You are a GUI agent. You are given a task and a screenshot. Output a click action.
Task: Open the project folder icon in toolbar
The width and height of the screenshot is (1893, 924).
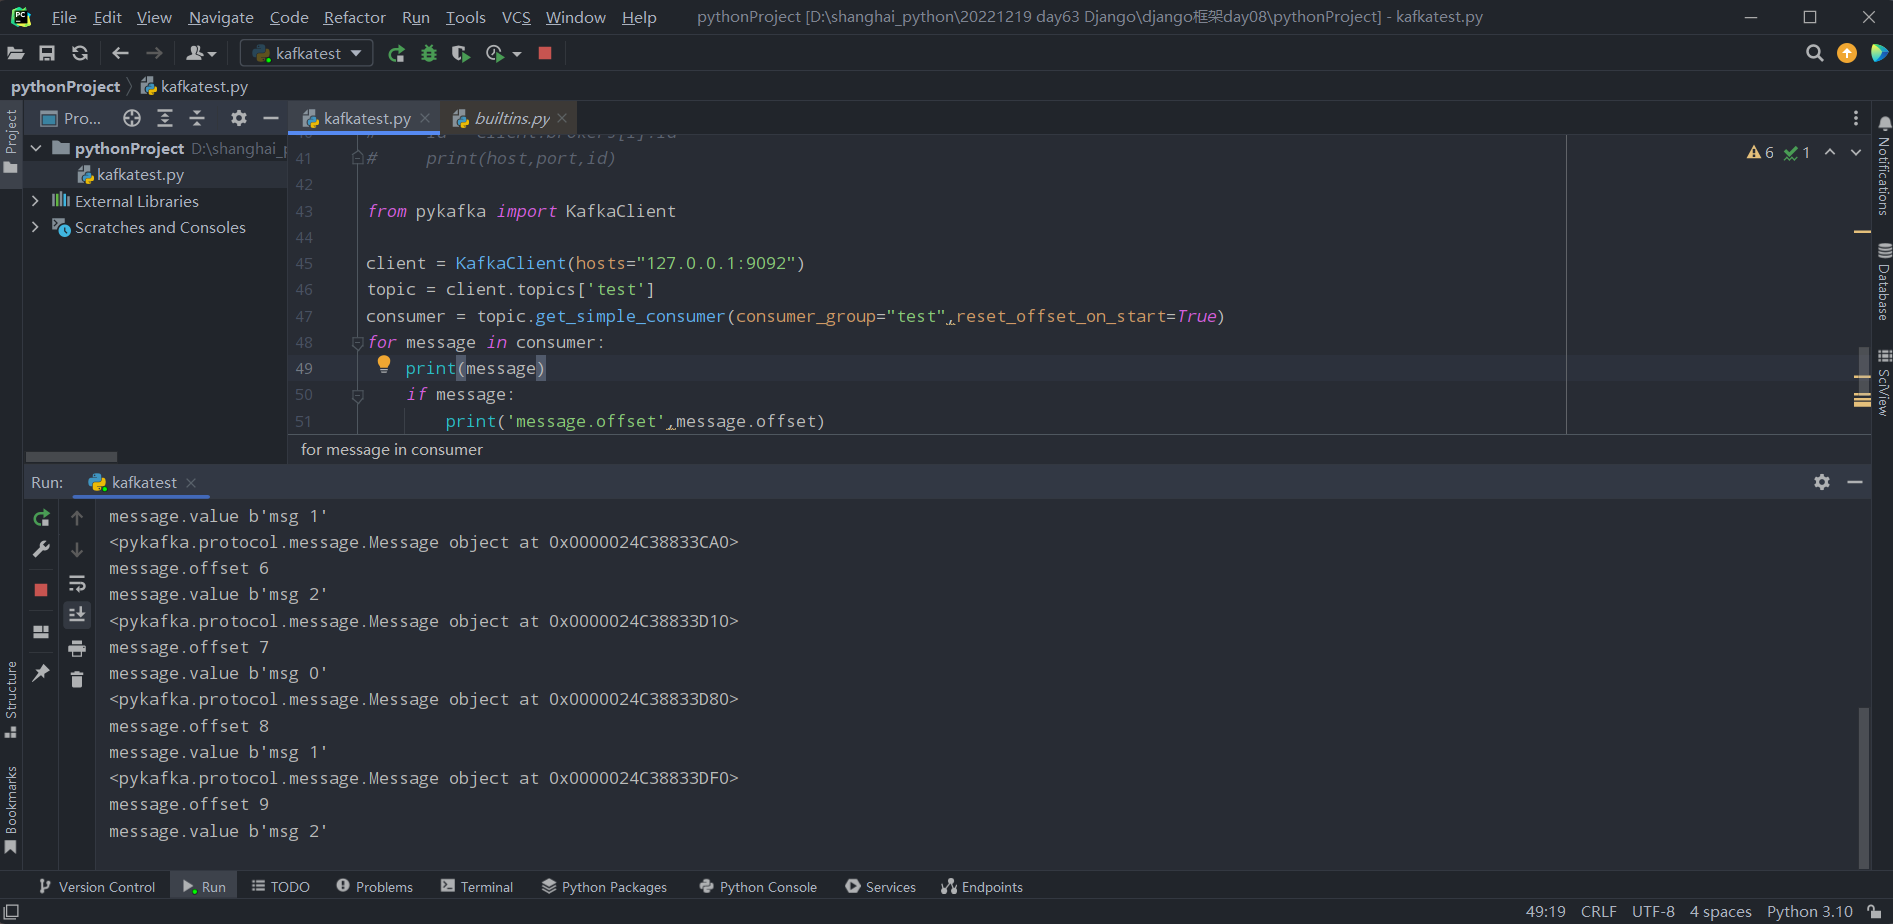point(16,53)
